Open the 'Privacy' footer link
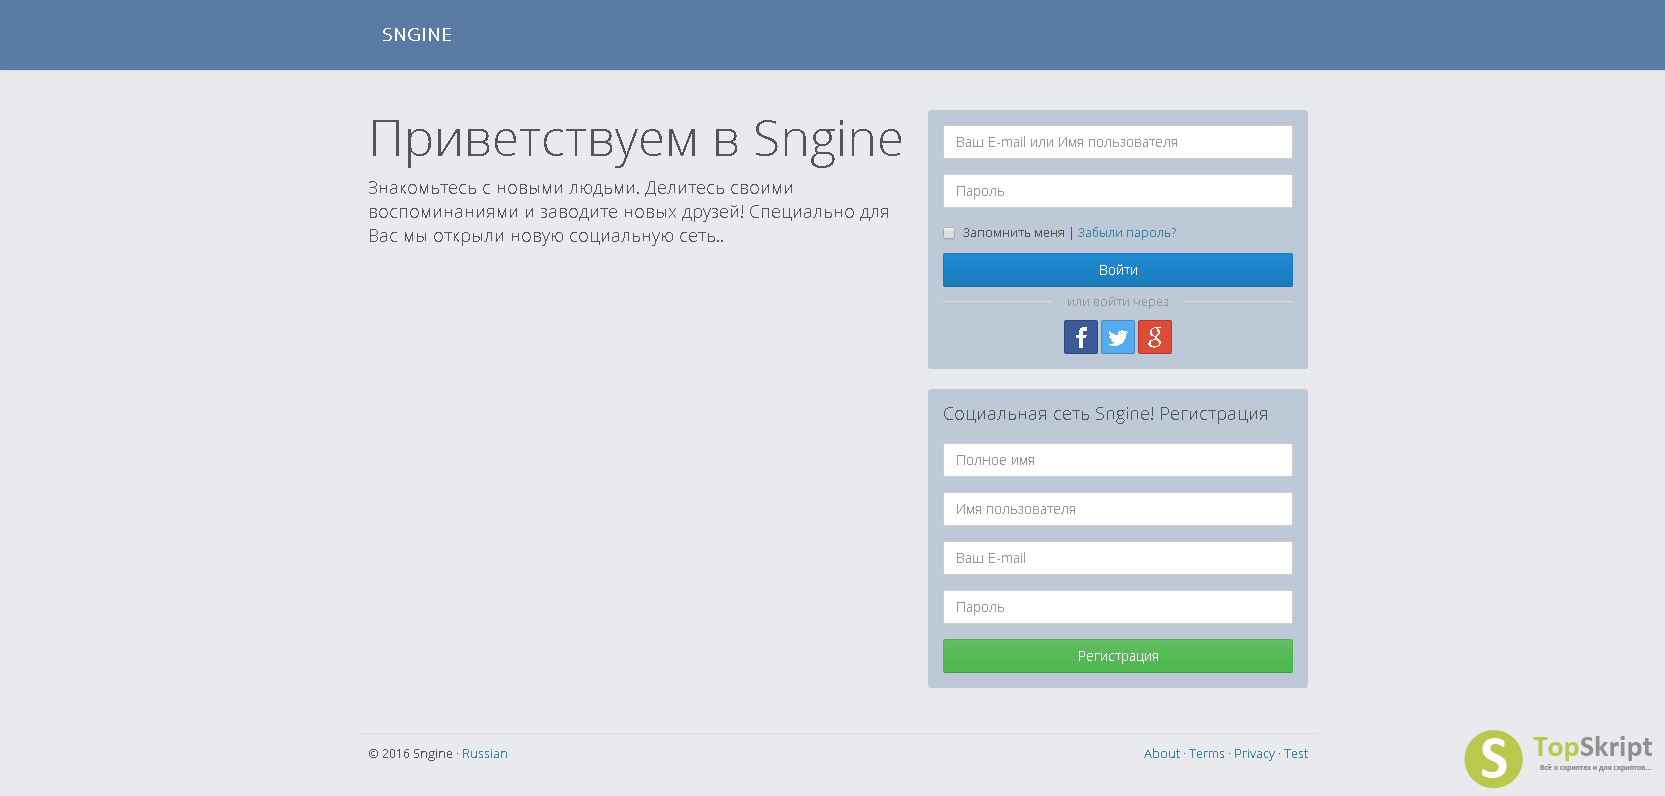 1254,754
